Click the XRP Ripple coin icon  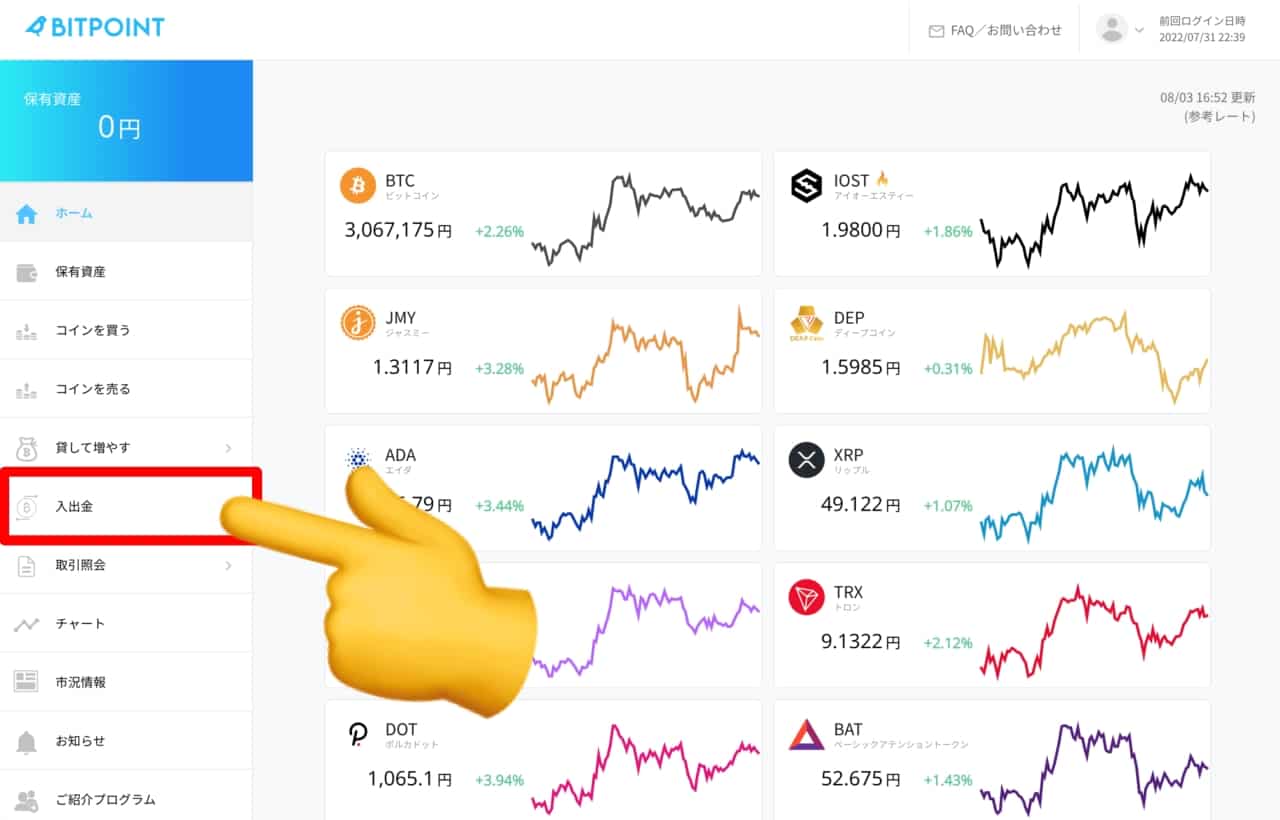coord(806,460)
